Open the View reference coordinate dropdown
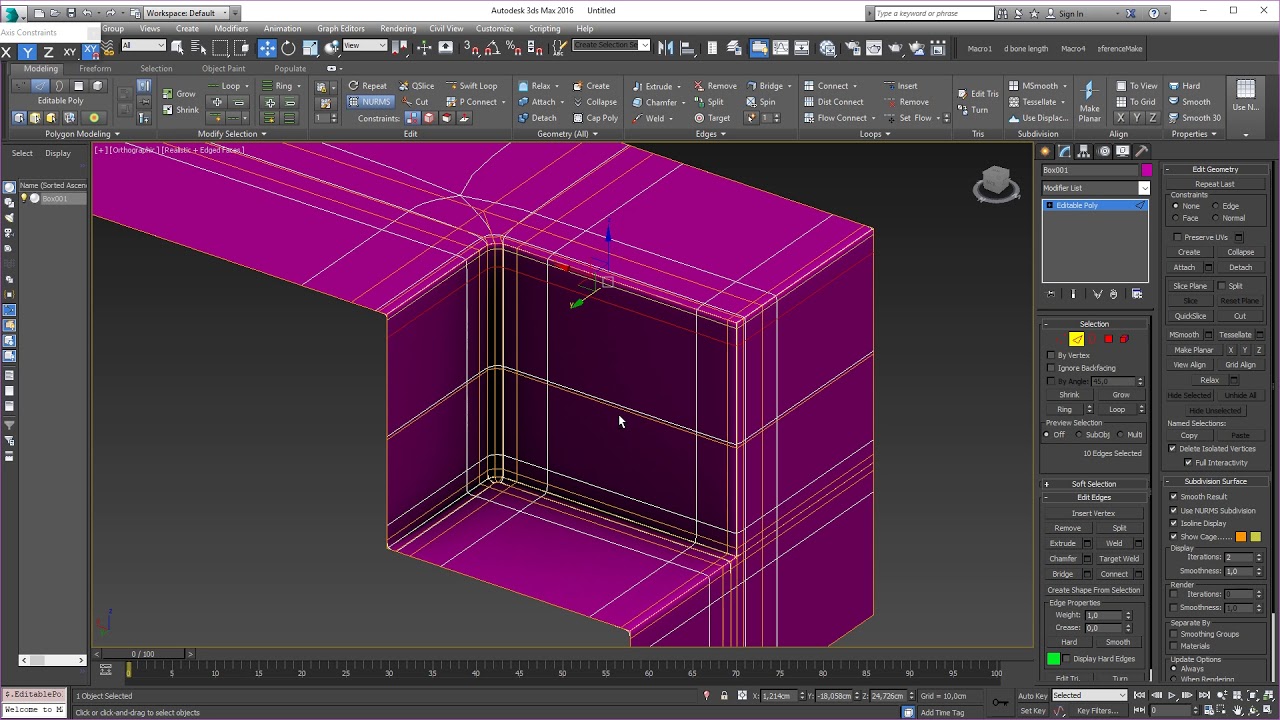The height and width of the screenshot is (720, 1280). (365, 46)
